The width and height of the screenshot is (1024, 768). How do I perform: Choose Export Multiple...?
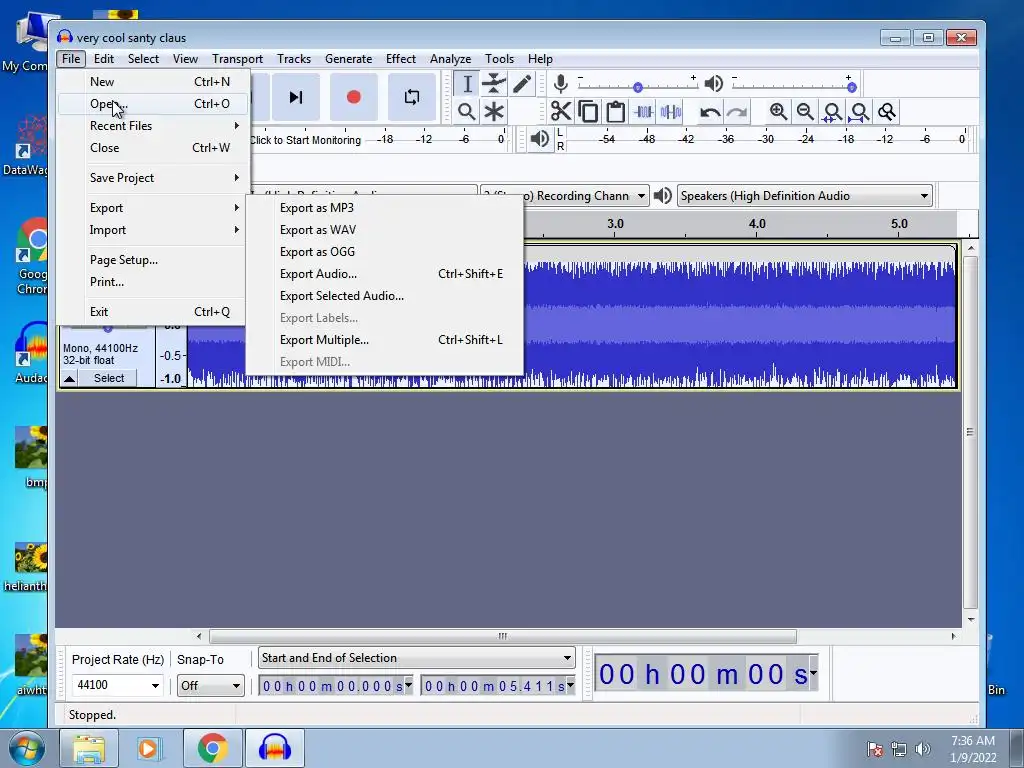[385, 340]
